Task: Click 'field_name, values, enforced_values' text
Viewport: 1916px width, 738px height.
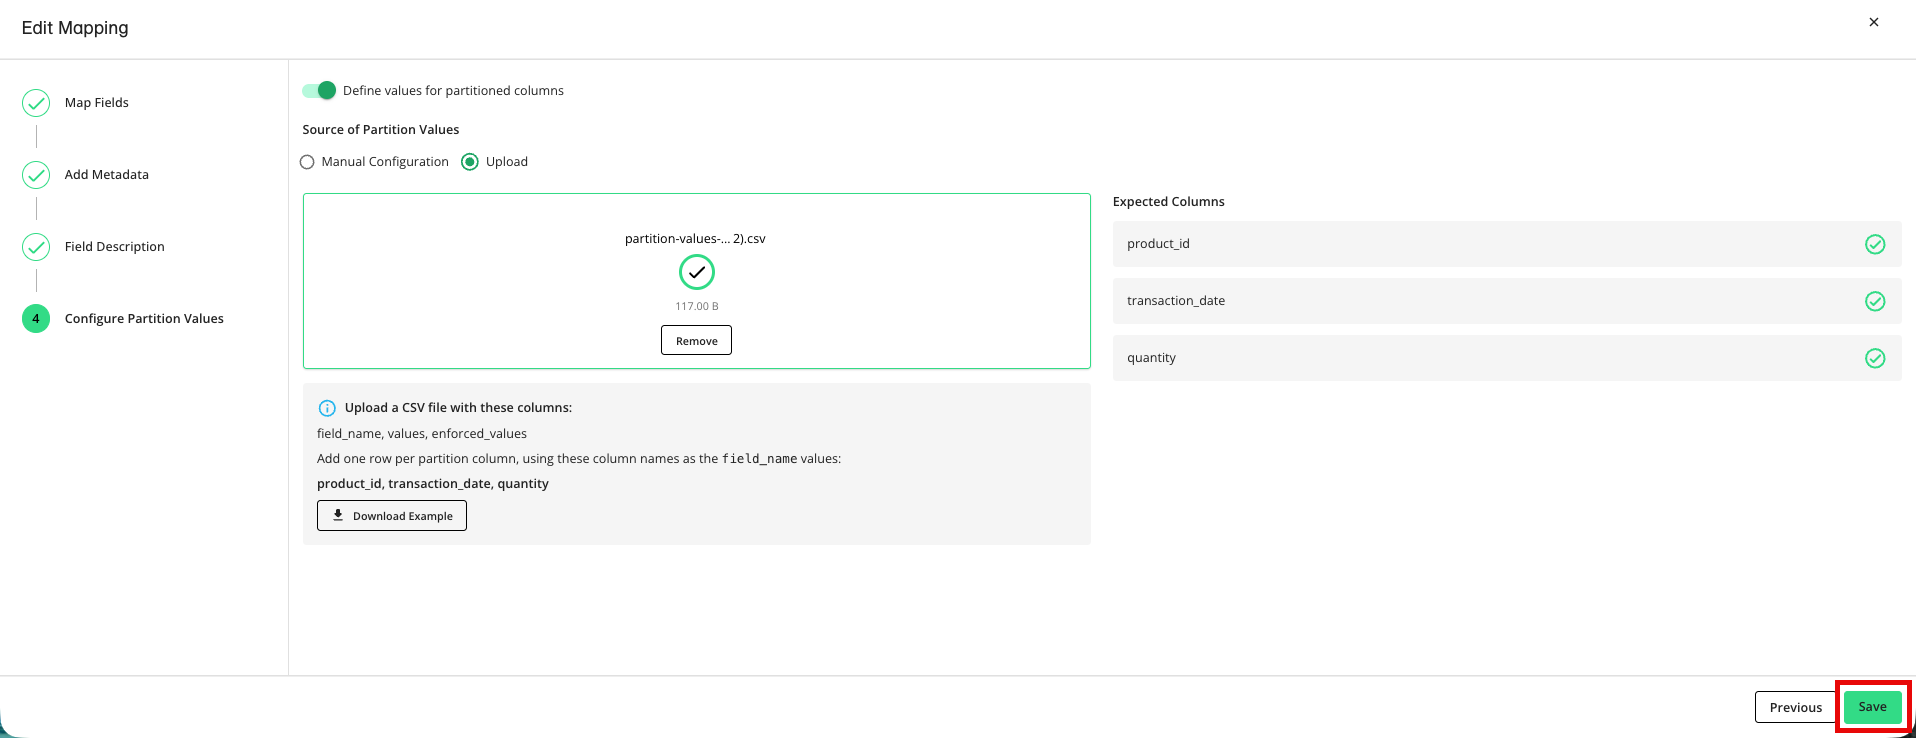Action: point(422,433)
